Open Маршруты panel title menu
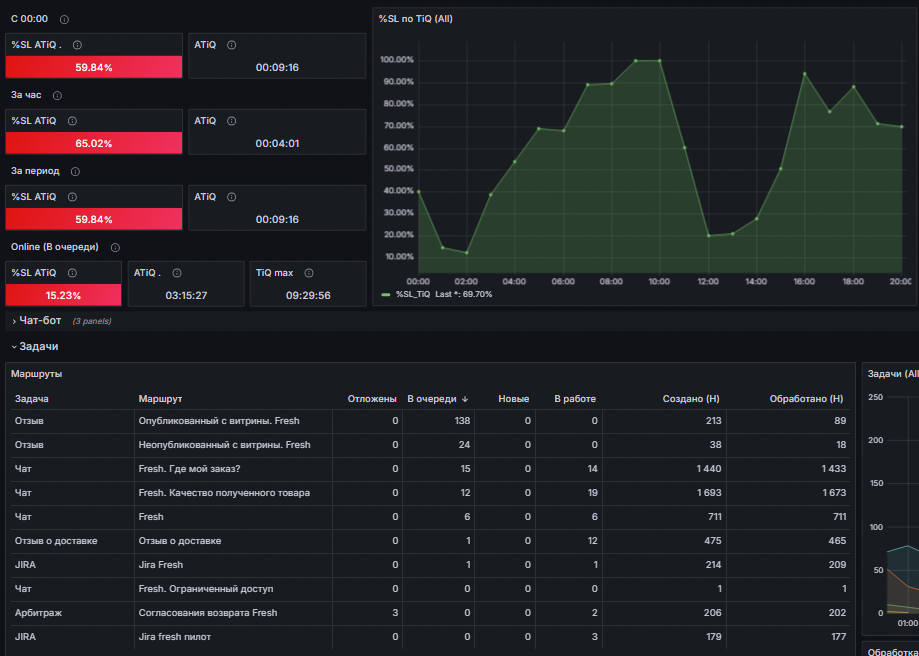The height and width of the screenshot is (656, 919). (x=36, y=373)
